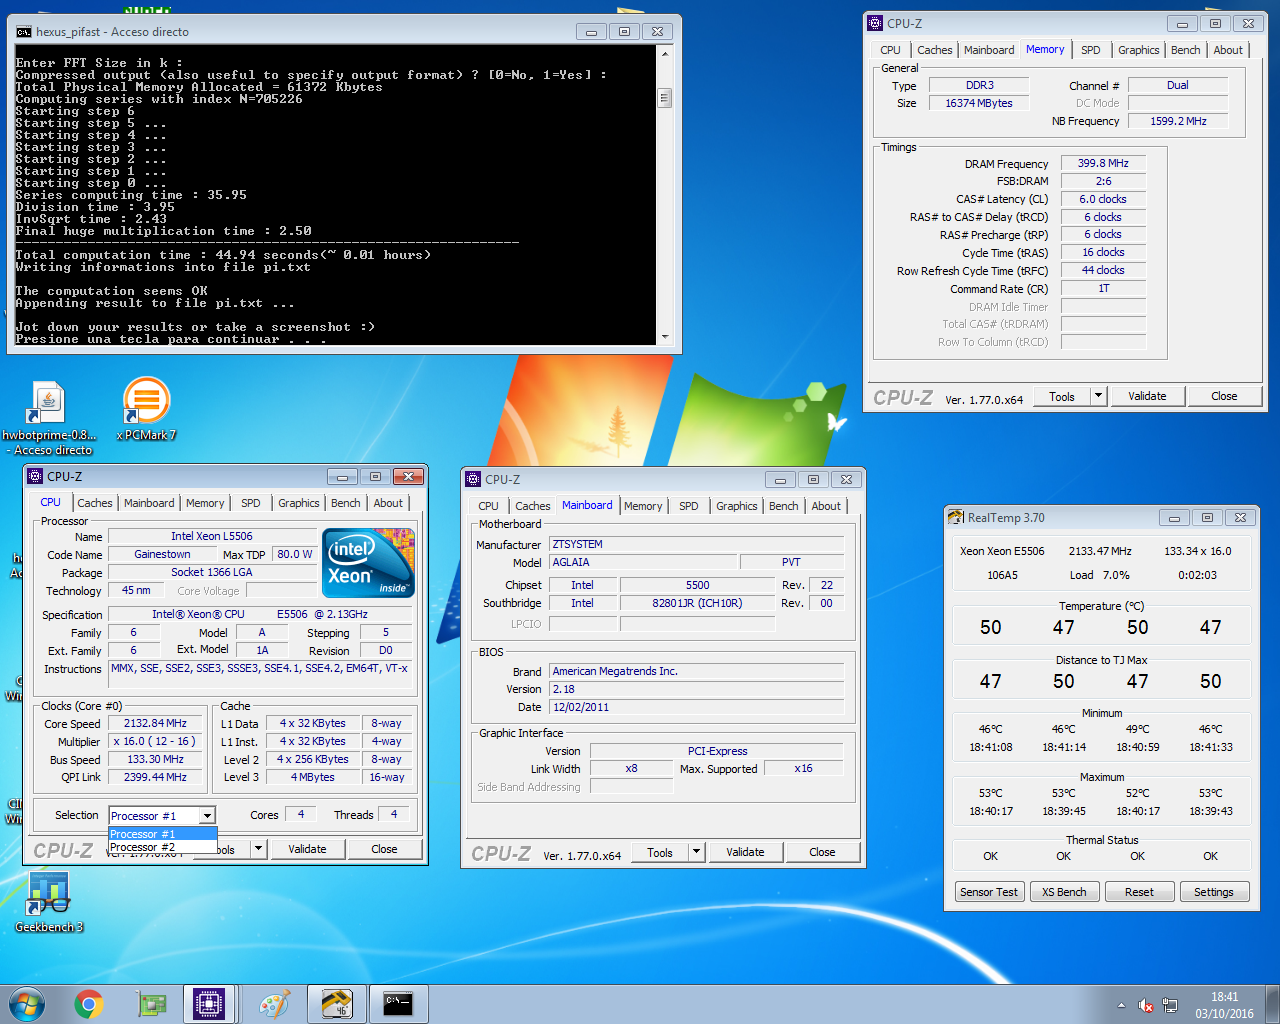
Task: Open Graphics tab in CPU-Z Mainboard window
Action: tap(737, 506)
